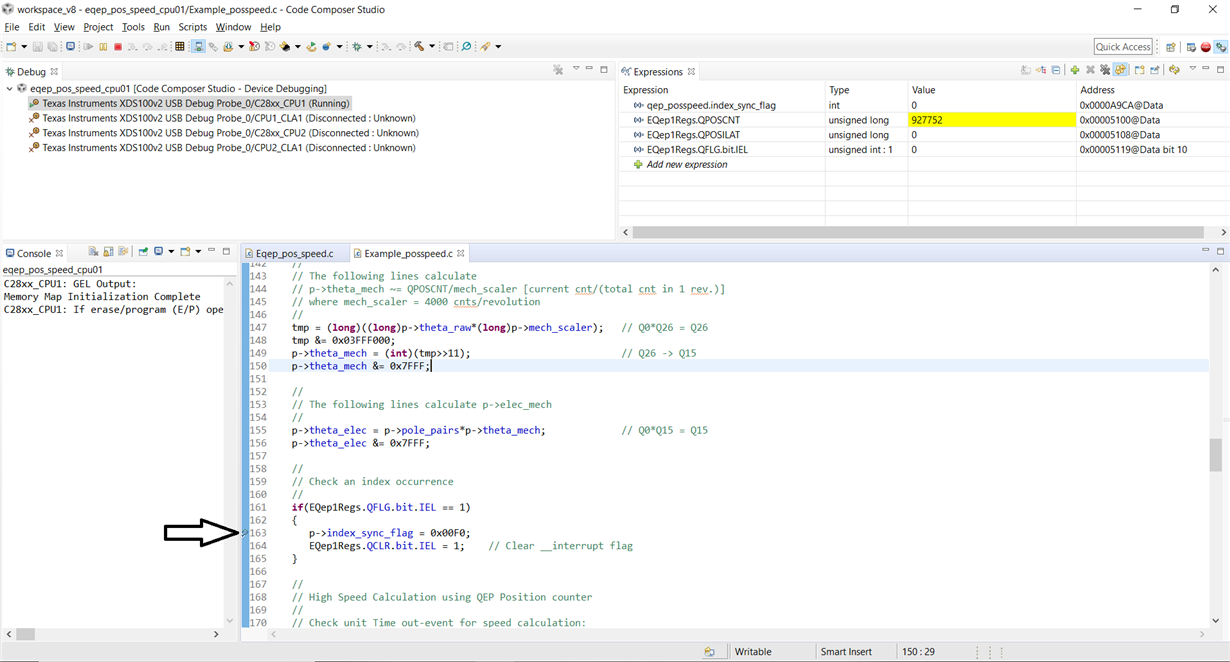The width and height of the screenshot is (1230, 662).
Task: Toggle Scroll Lock in Console view
Action: pos(108,251)
